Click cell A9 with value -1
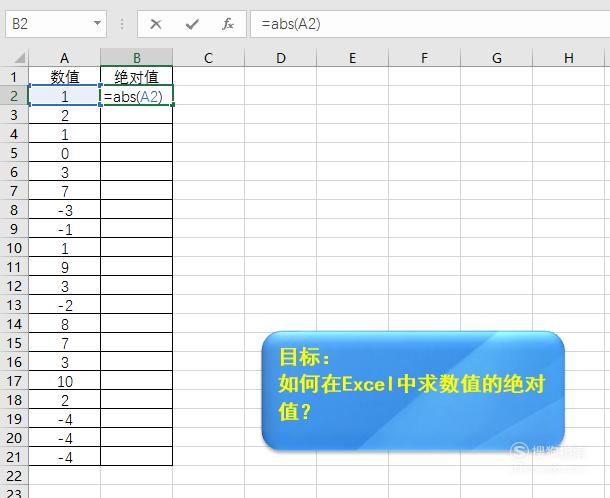 click(x=65, y=229)
